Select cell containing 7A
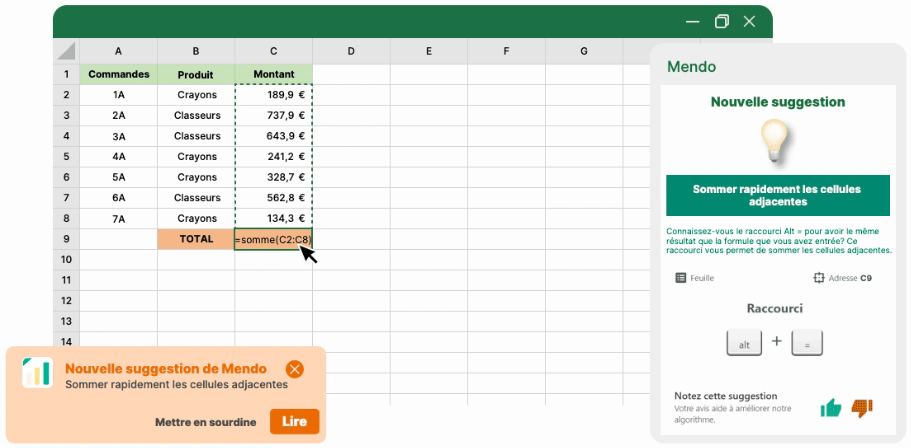The height and width of the screenshot is (448, 911). coord(119,218)
